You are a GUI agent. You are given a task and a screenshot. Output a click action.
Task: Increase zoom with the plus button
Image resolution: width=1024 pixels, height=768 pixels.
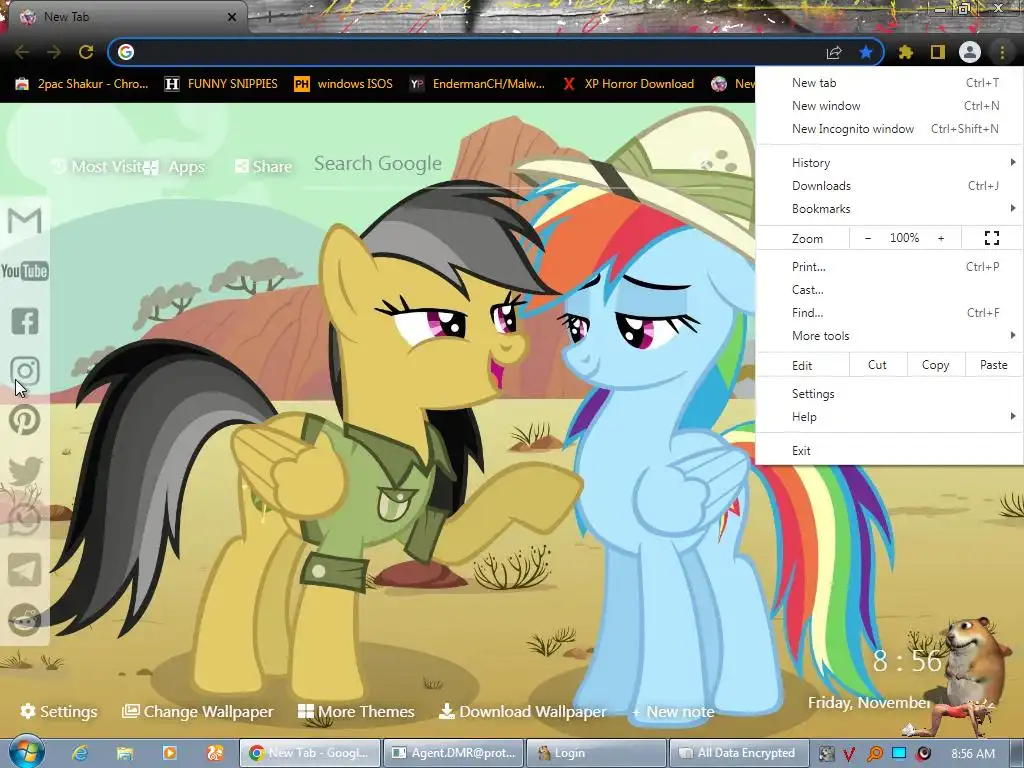[941, 238]
